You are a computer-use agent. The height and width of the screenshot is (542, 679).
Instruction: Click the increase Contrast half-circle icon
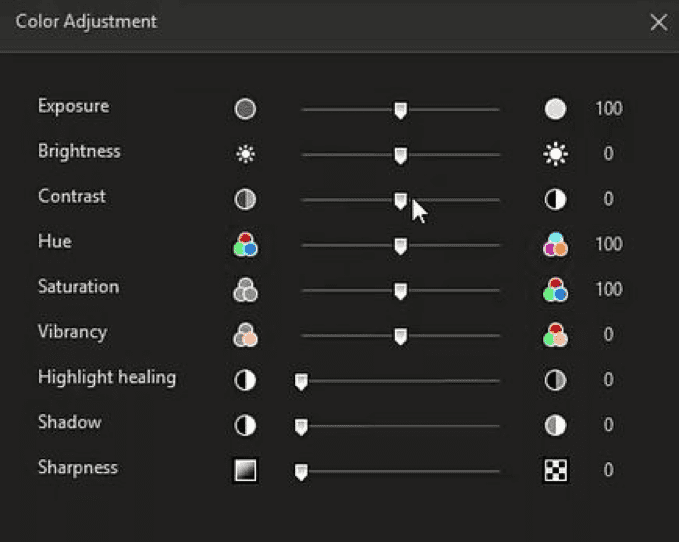(555, 200)
